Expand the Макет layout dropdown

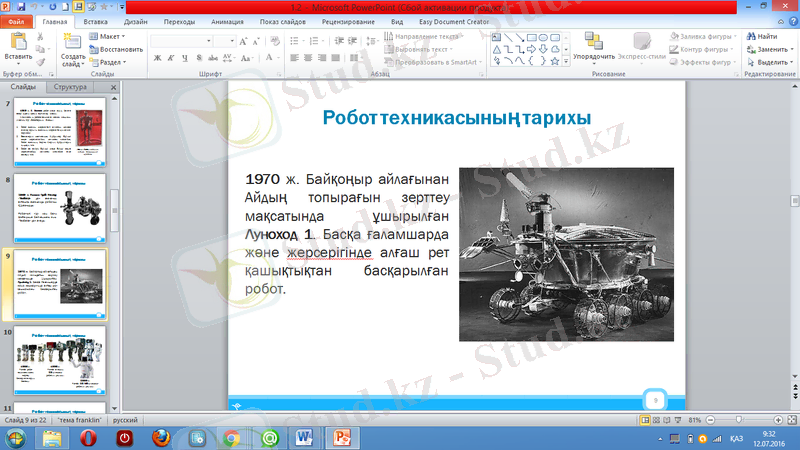point(110,37)
